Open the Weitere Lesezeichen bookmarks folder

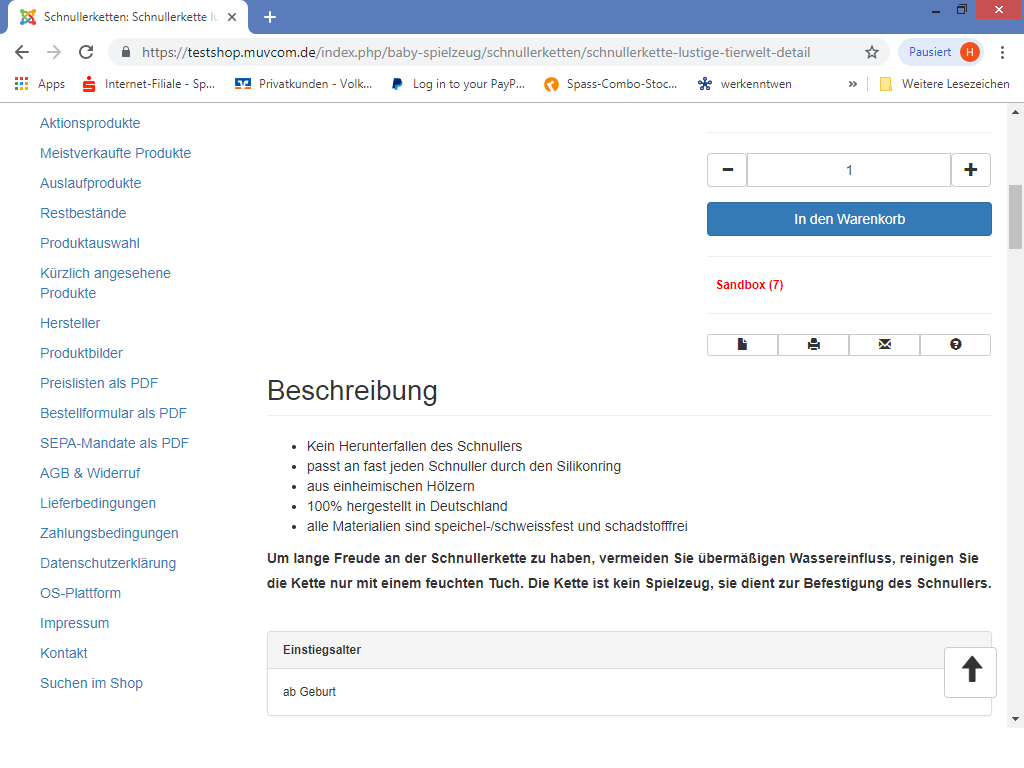tap(944, 84)
